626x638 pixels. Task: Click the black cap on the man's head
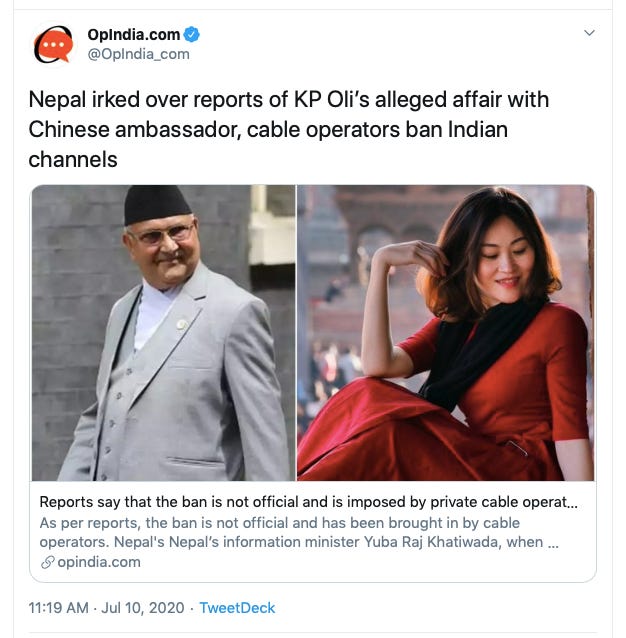tap(156, 203)
